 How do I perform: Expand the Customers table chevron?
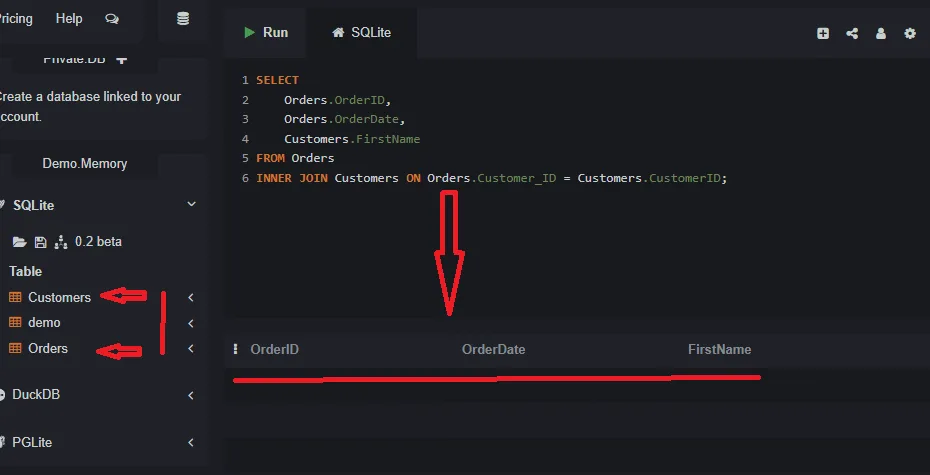(191, 297)
